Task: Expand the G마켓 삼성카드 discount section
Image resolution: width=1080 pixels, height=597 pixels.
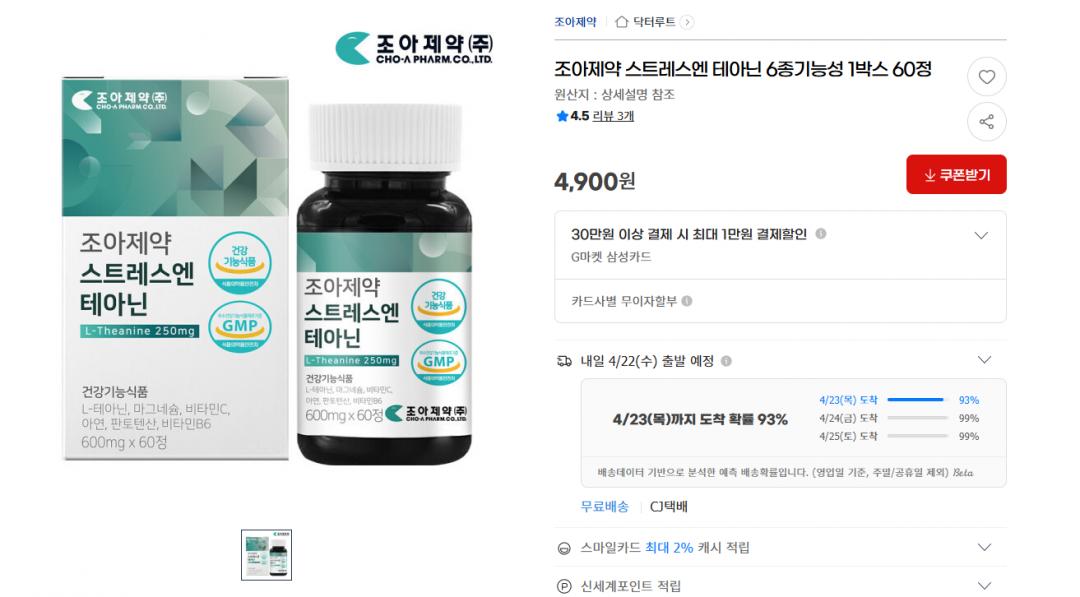Action: click(x=982, y=235)
